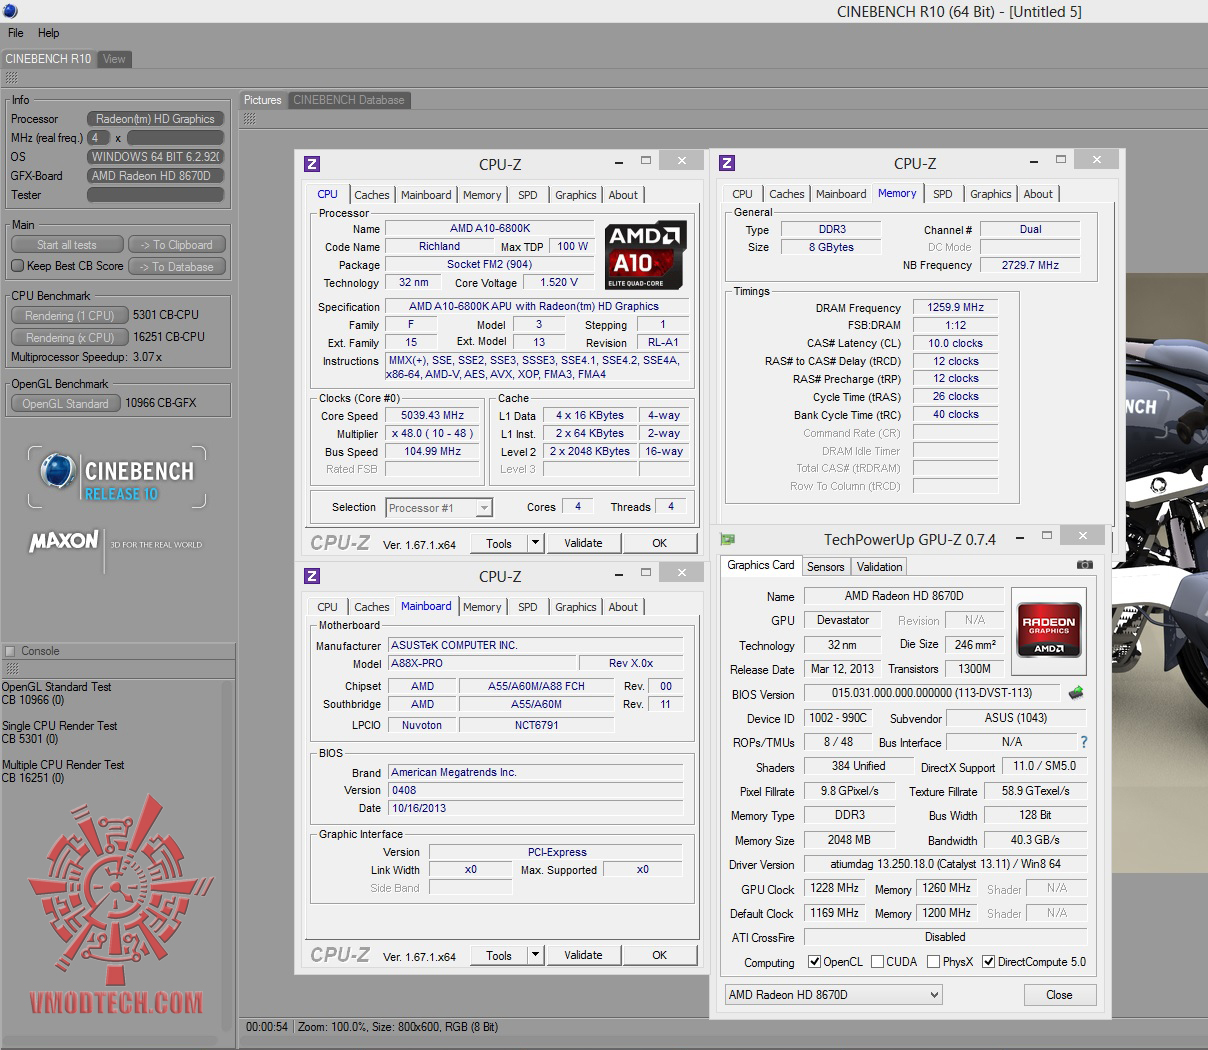
Task: Click the Tester input field
Action: pos(155,195)
